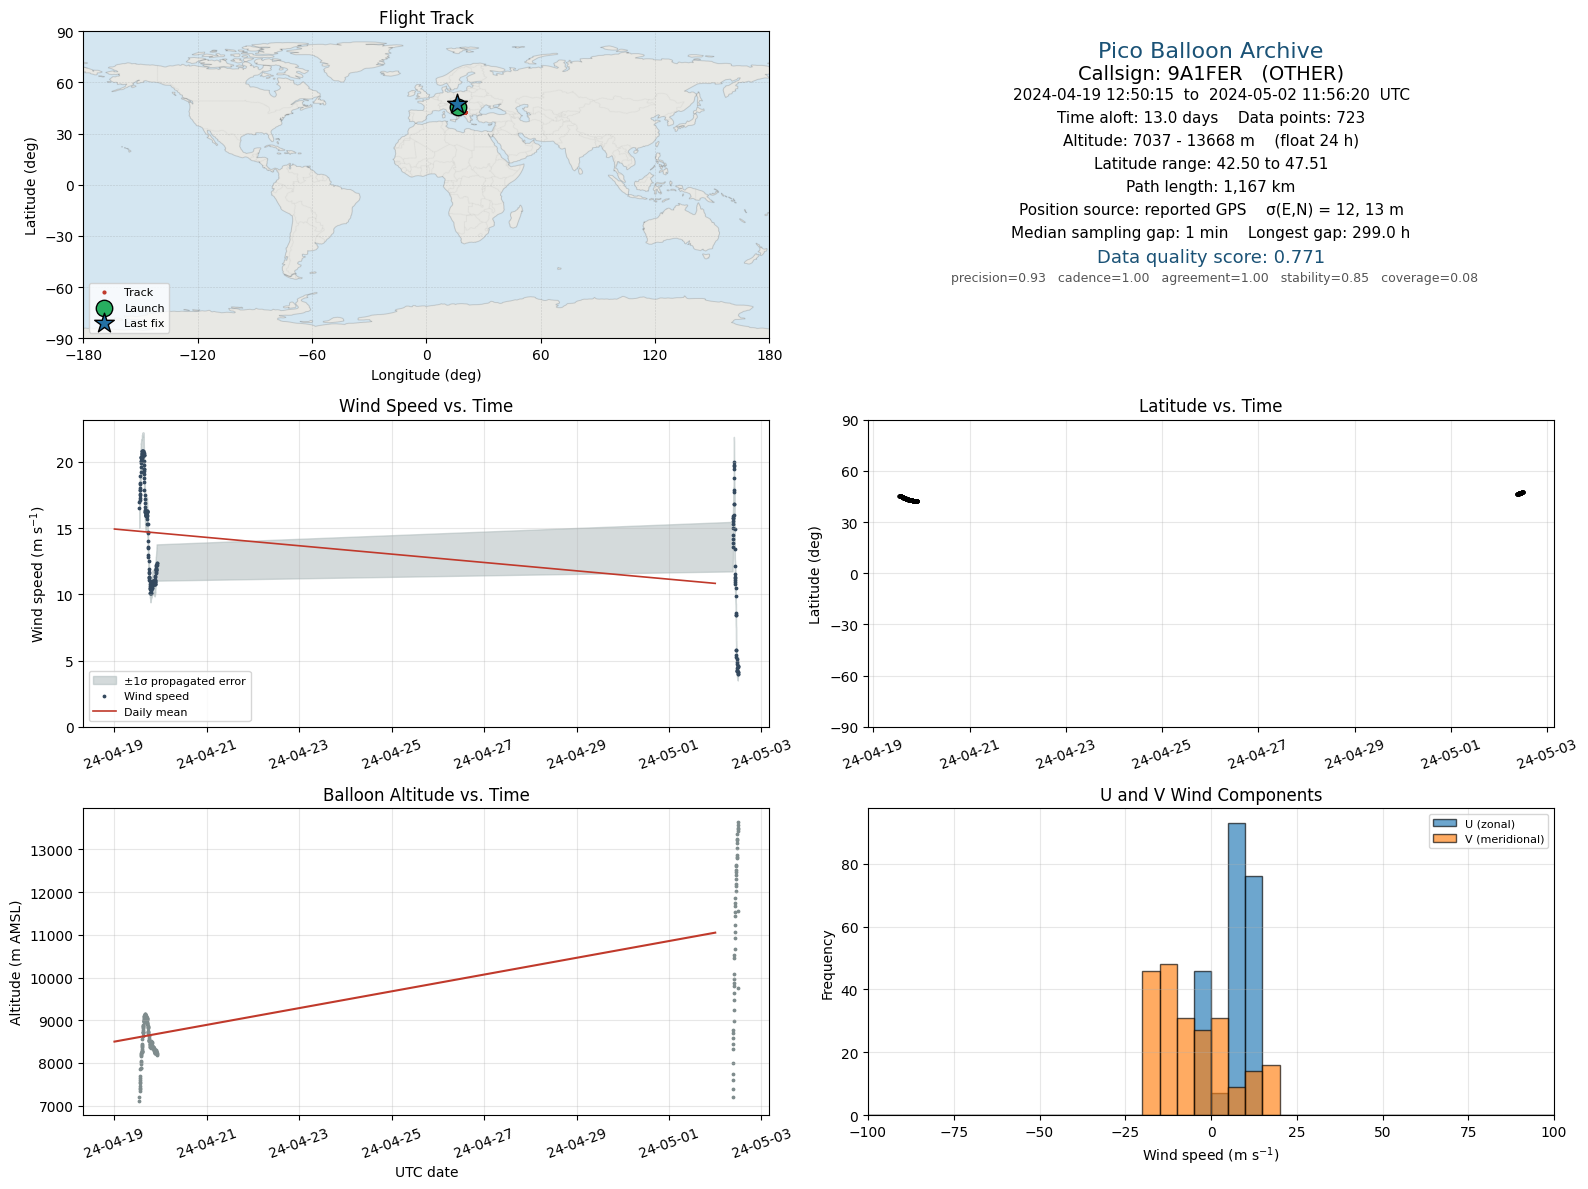
Task: Click the "Latitude vs. Time" title
Action: [1210, 406]
